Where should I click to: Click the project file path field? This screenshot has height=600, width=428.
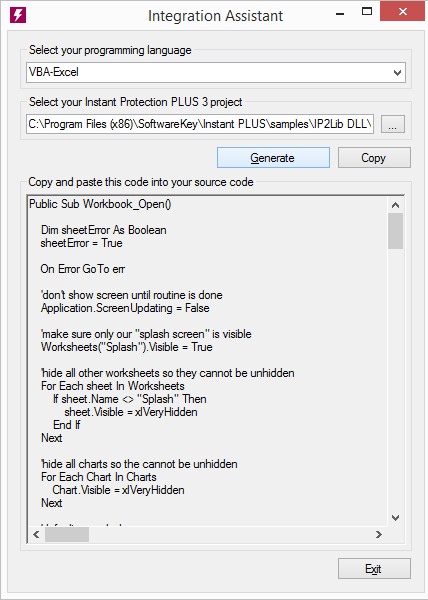click(200, 124)
